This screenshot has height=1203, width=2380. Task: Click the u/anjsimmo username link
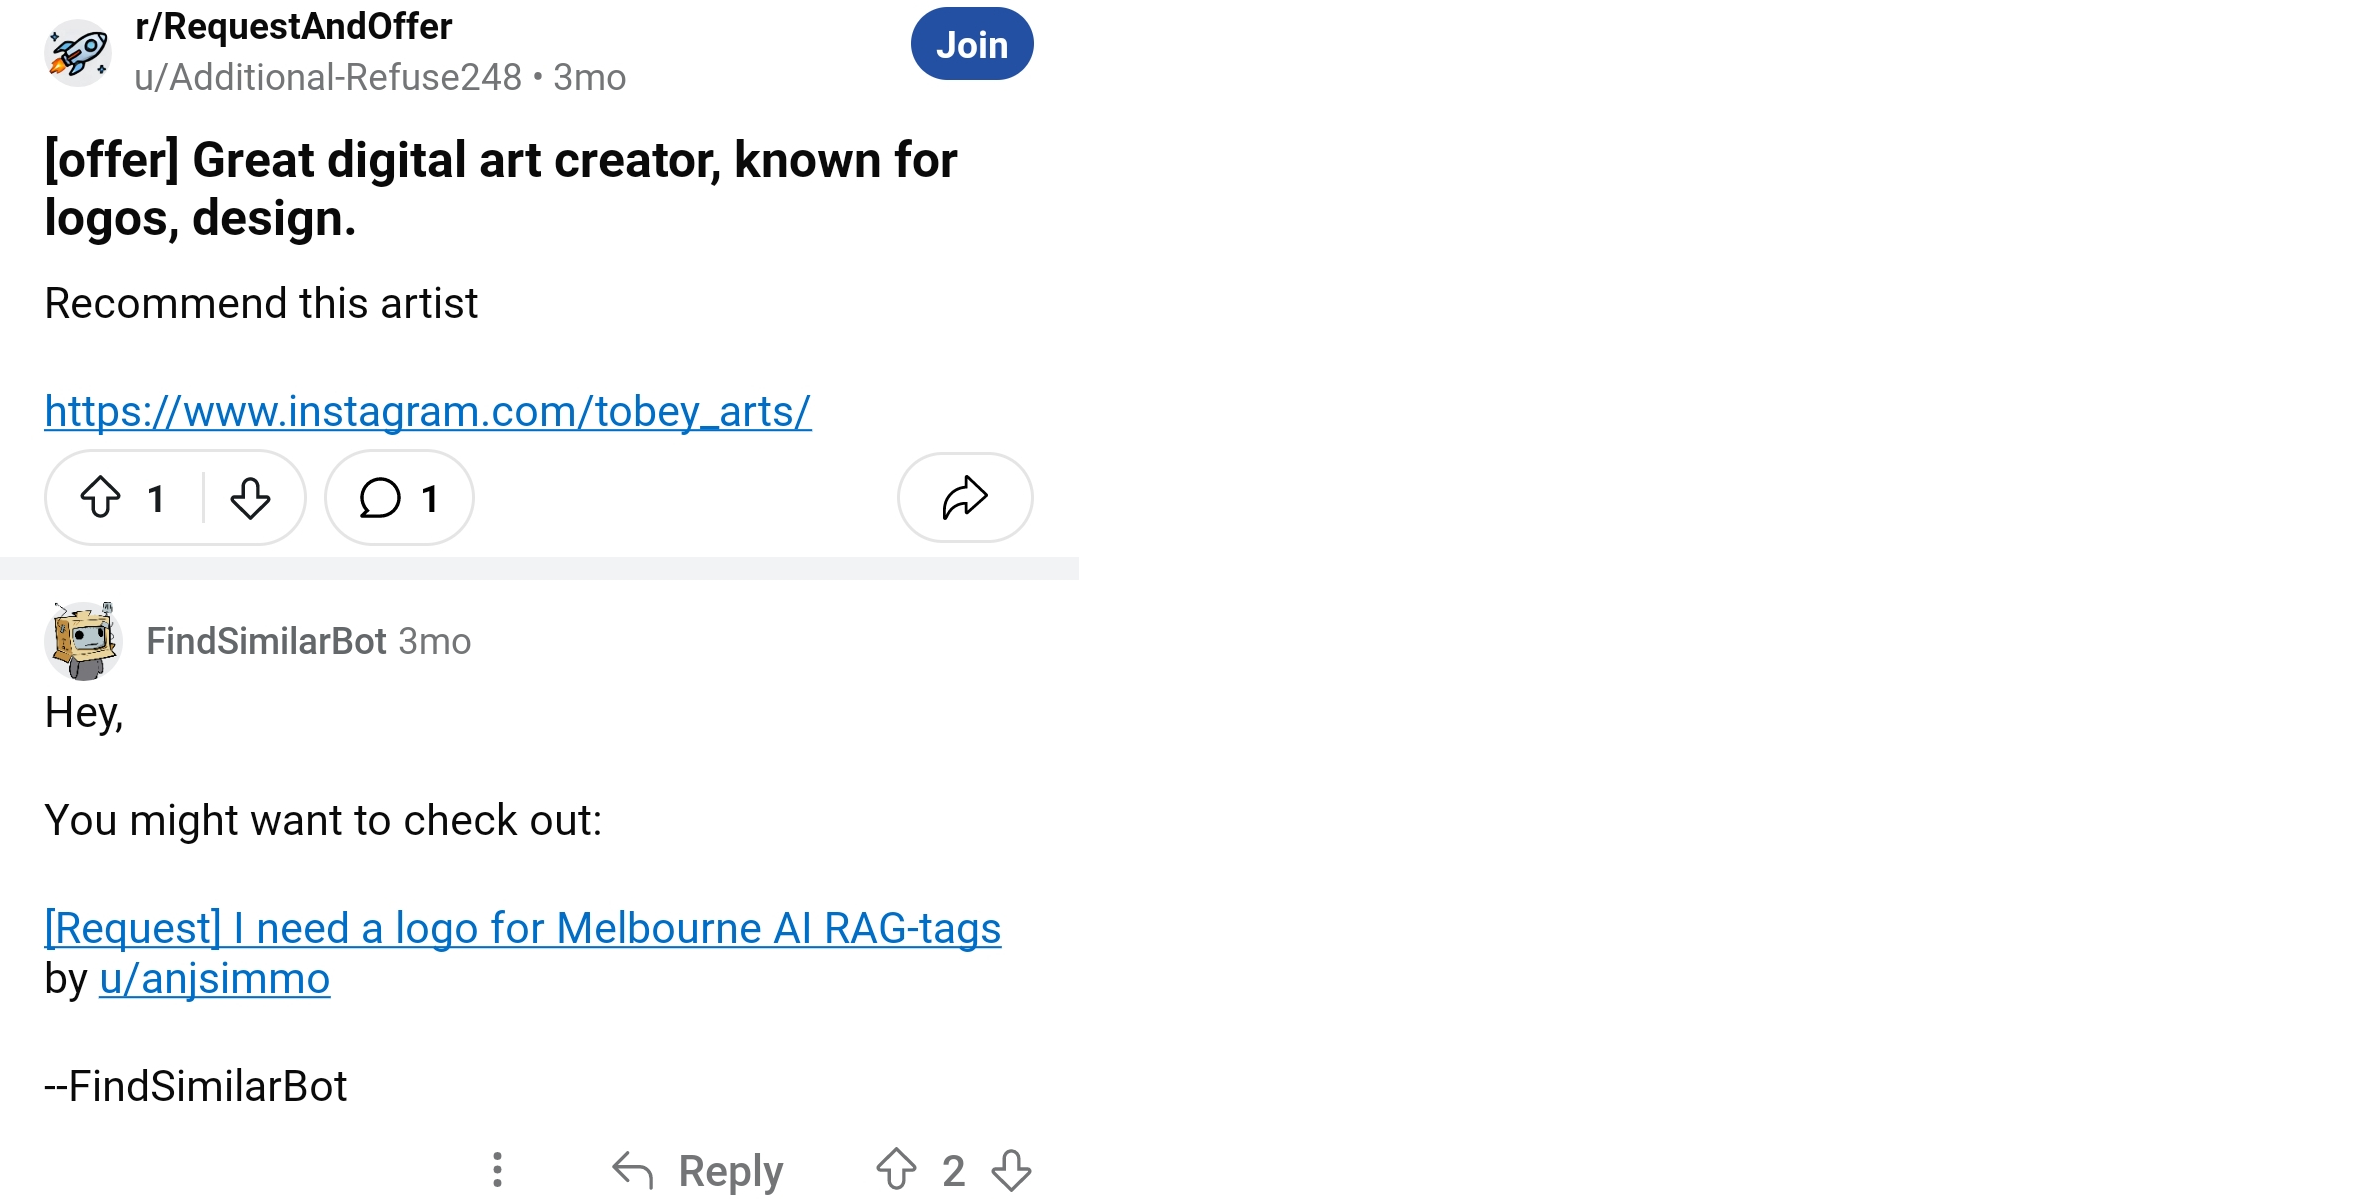(x=213, y=979)
